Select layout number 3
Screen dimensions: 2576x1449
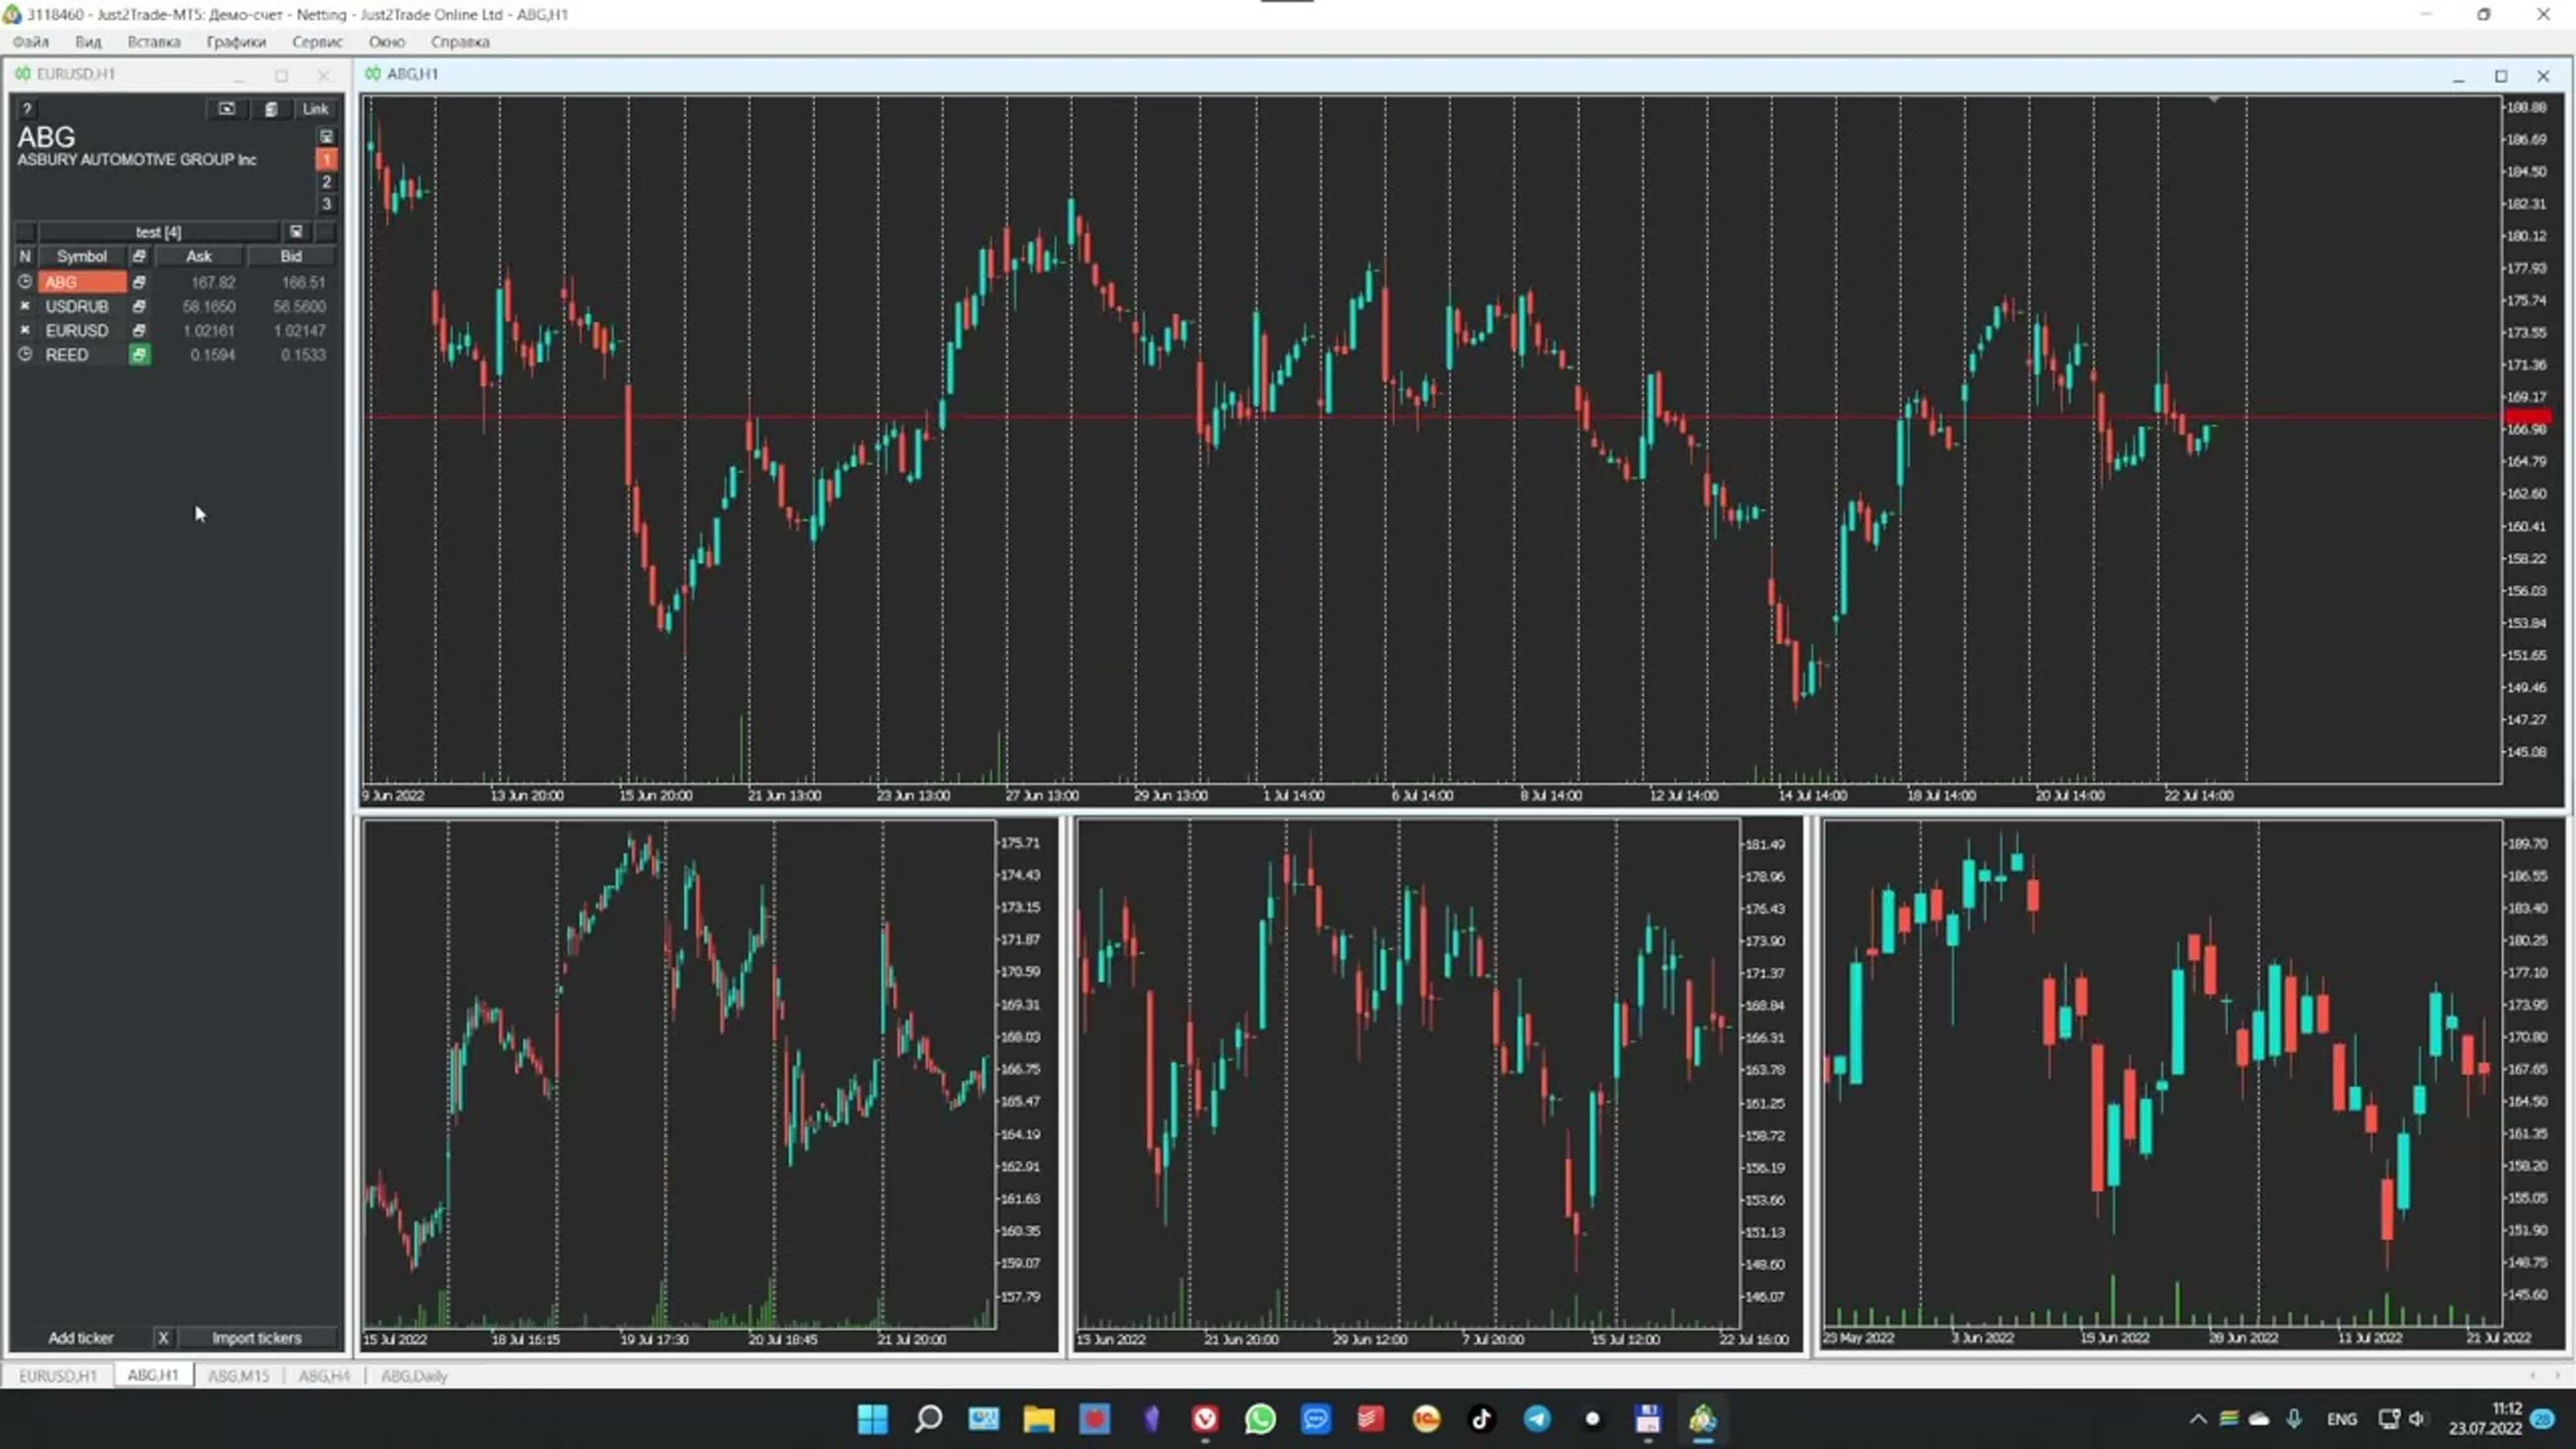click(x=326, y=204)
